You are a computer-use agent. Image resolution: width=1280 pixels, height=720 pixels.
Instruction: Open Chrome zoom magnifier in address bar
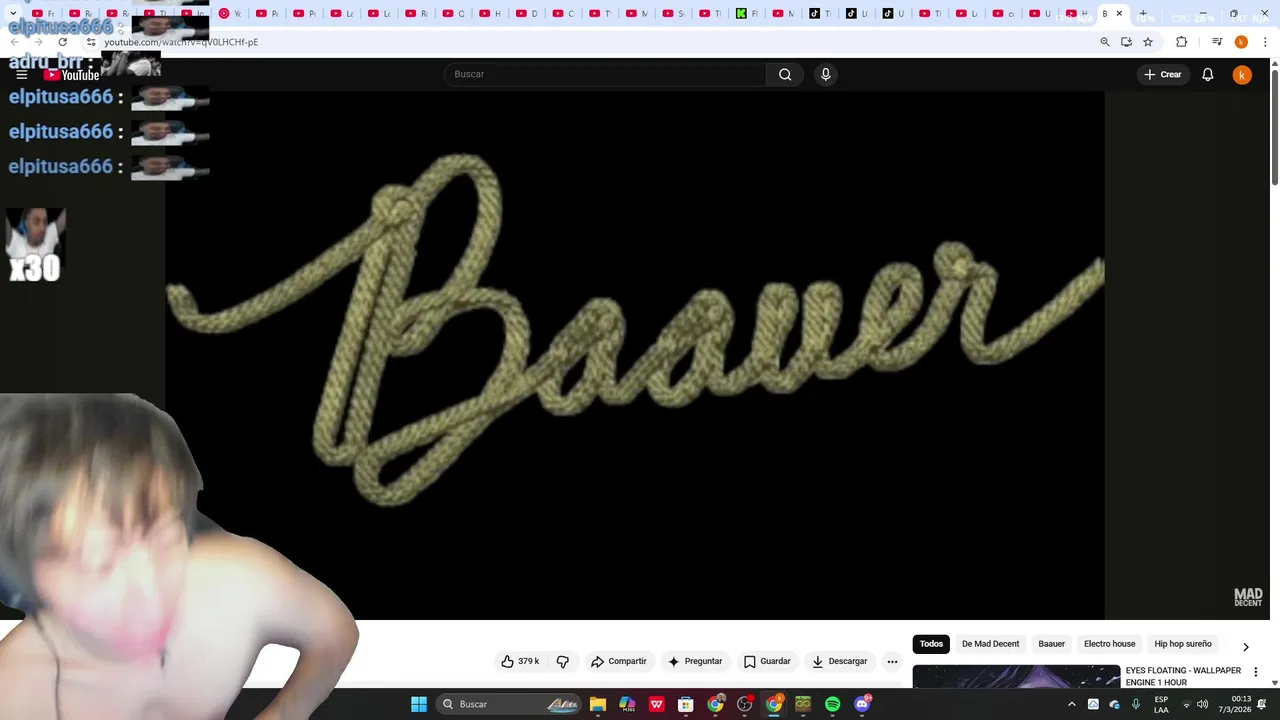(x=1104, y=42)
